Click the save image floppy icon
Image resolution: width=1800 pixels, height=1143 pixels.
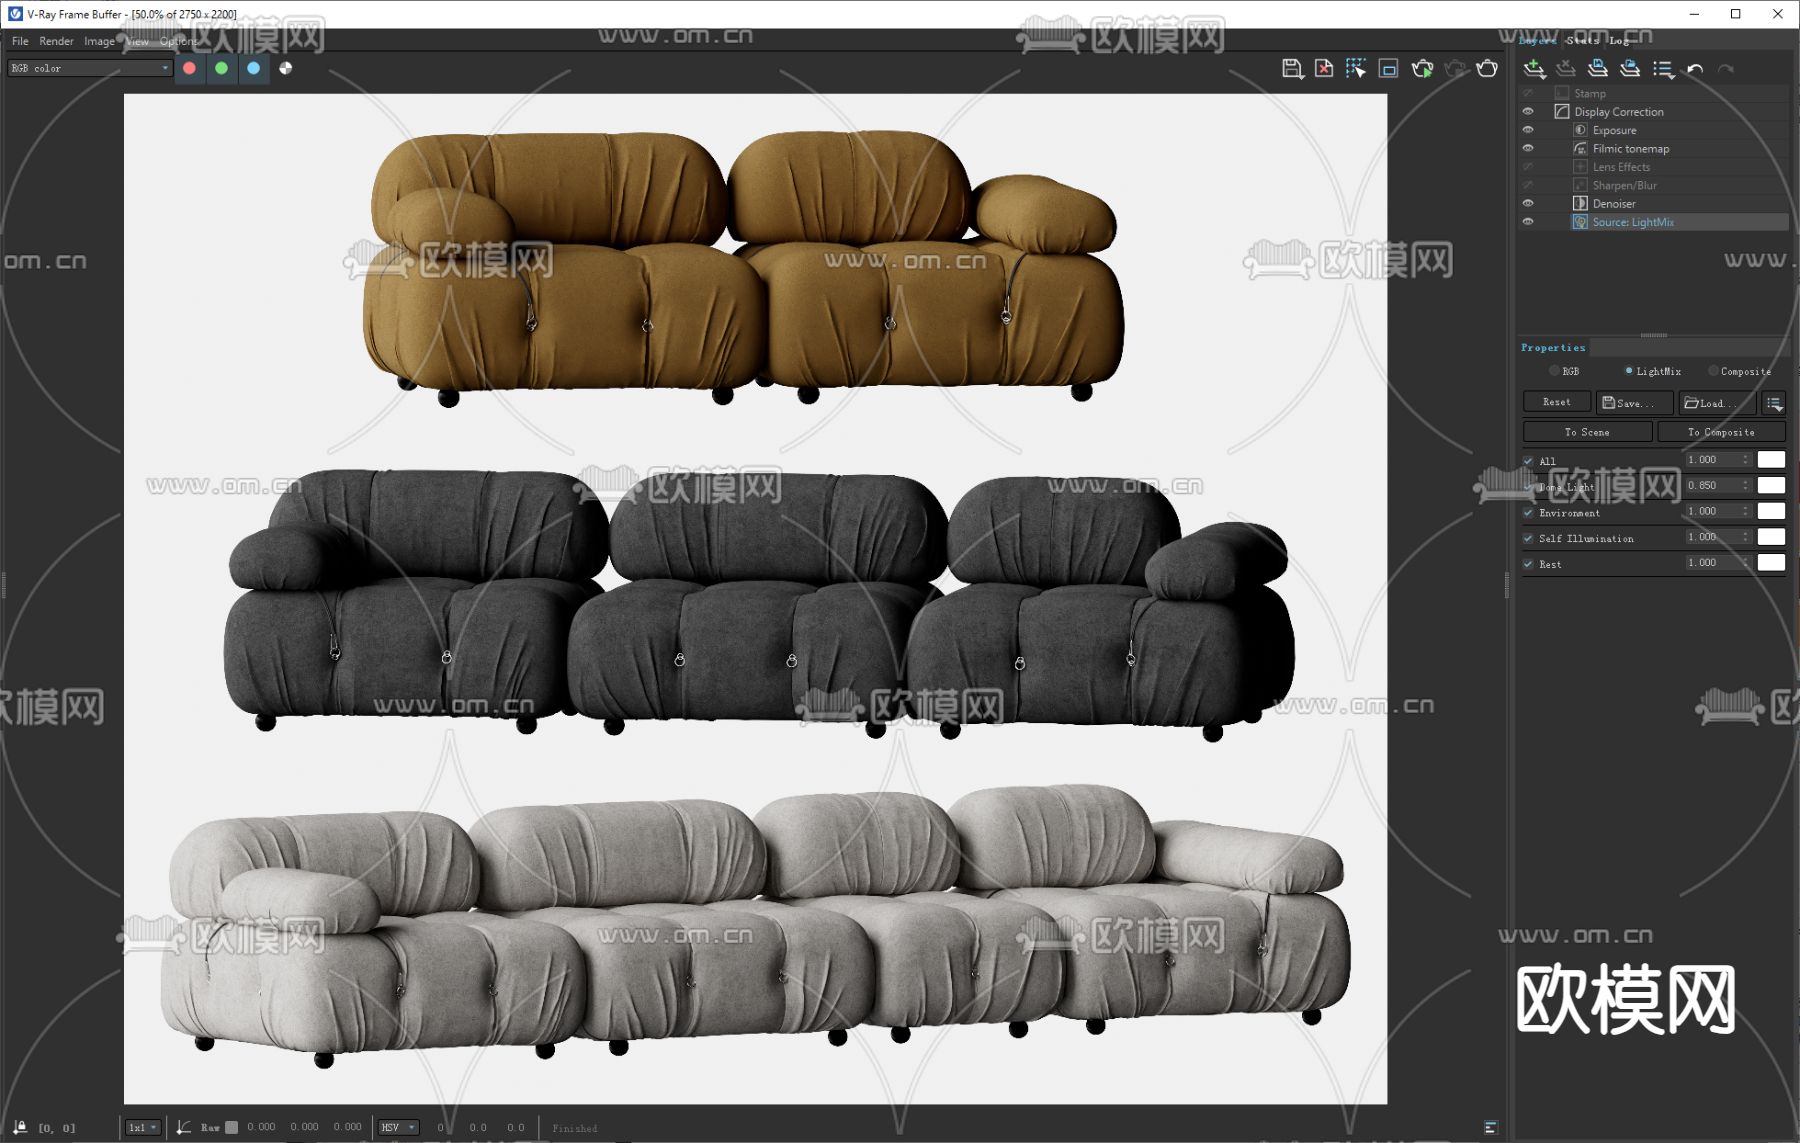point(1292,69)
